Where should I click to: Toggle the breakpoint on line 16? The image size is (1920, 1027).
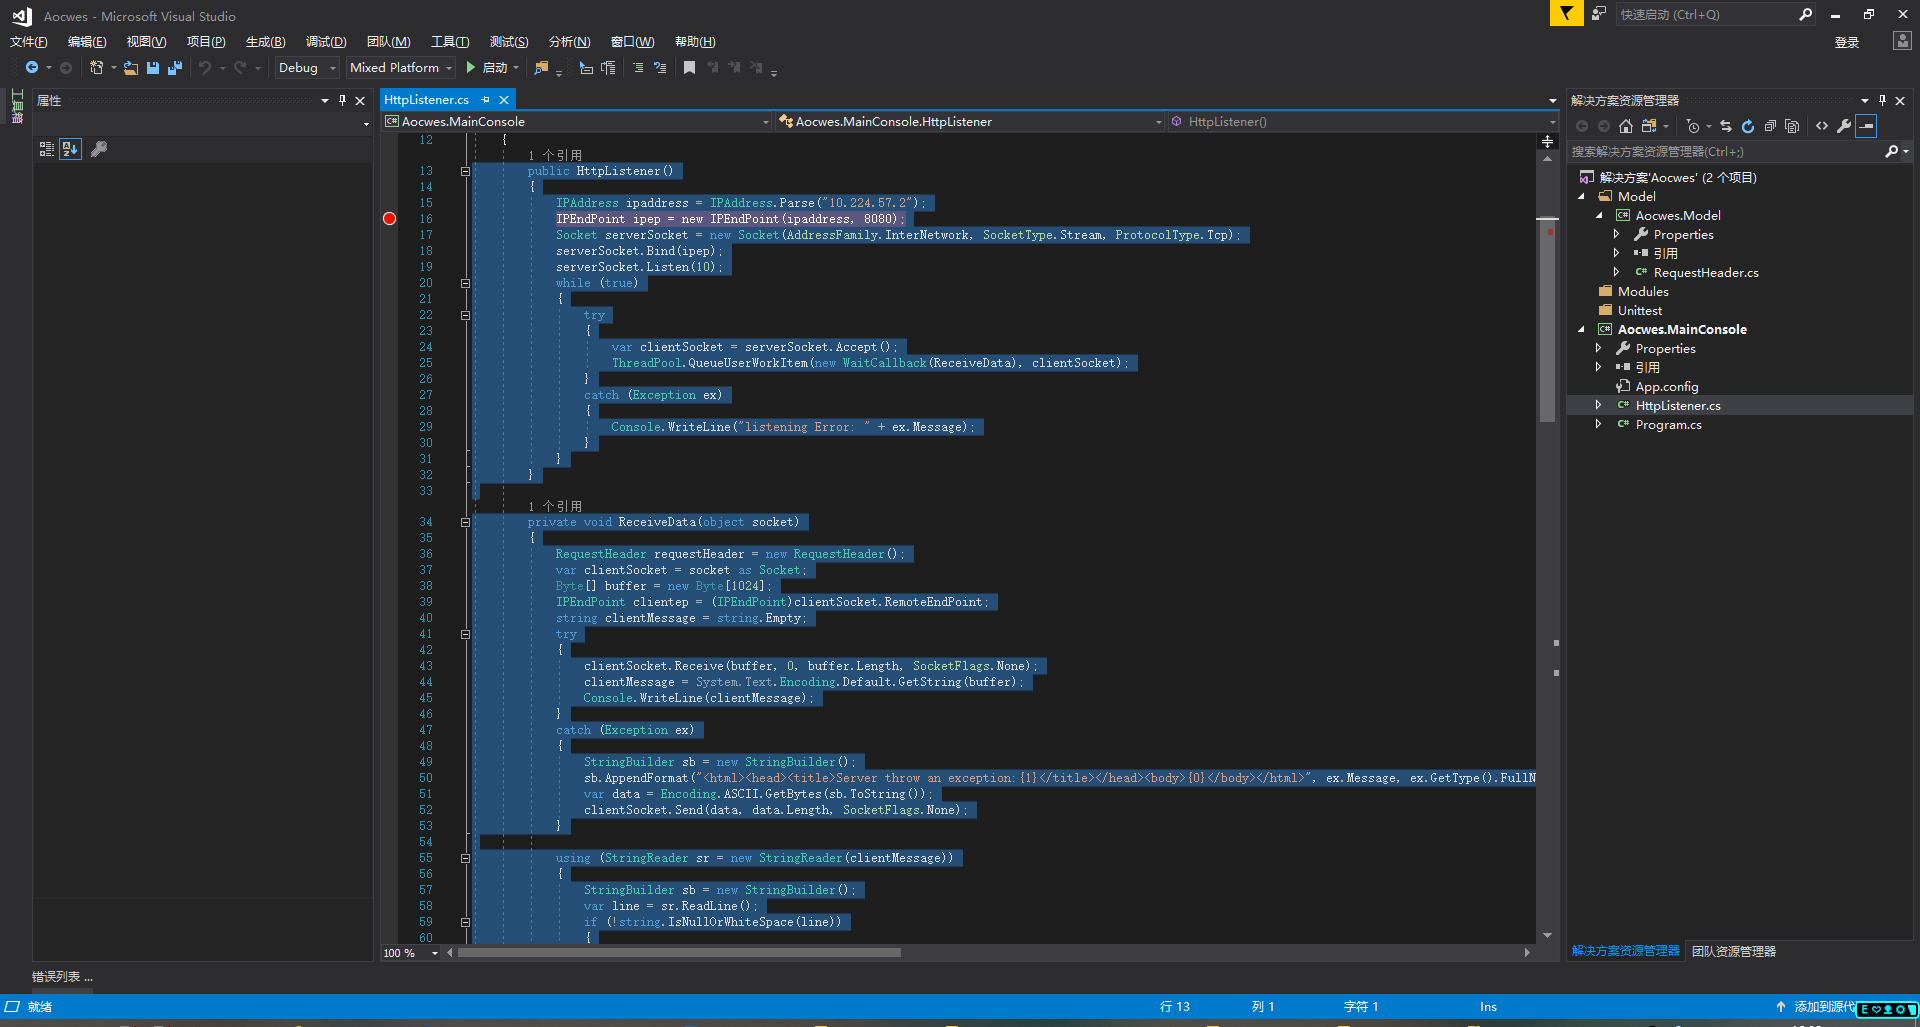click(x=390, y=219)
